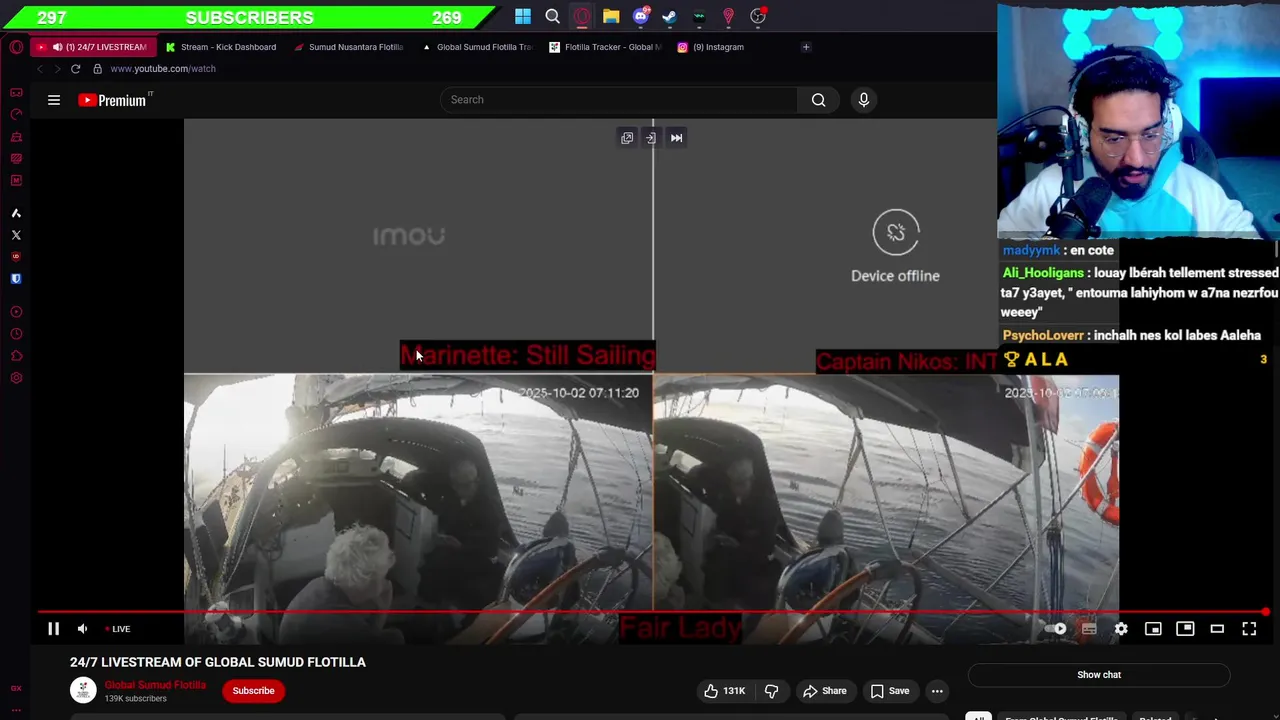Image resolution: width=1280 pixels, height=720 pixels.
Task: Subscribe to Global Sumud Flotilla
Action: pos(253,691)
